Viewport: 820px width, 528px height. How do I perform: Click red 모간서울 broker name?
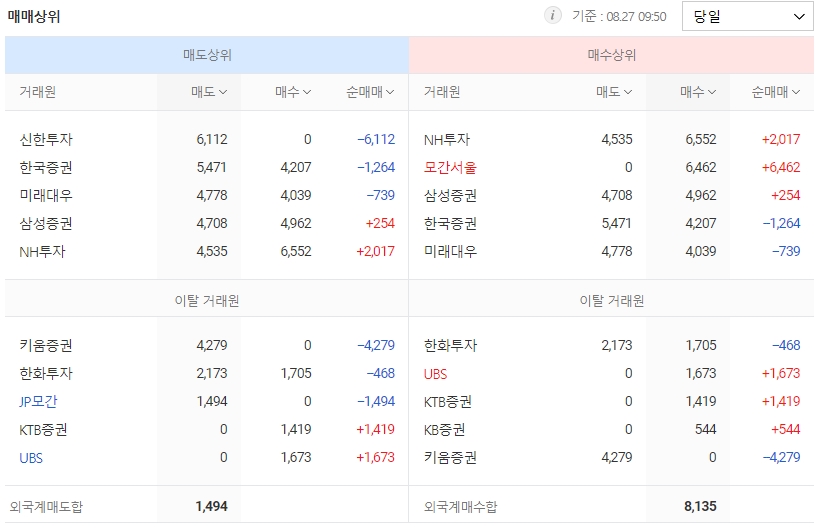click(450, 167)
